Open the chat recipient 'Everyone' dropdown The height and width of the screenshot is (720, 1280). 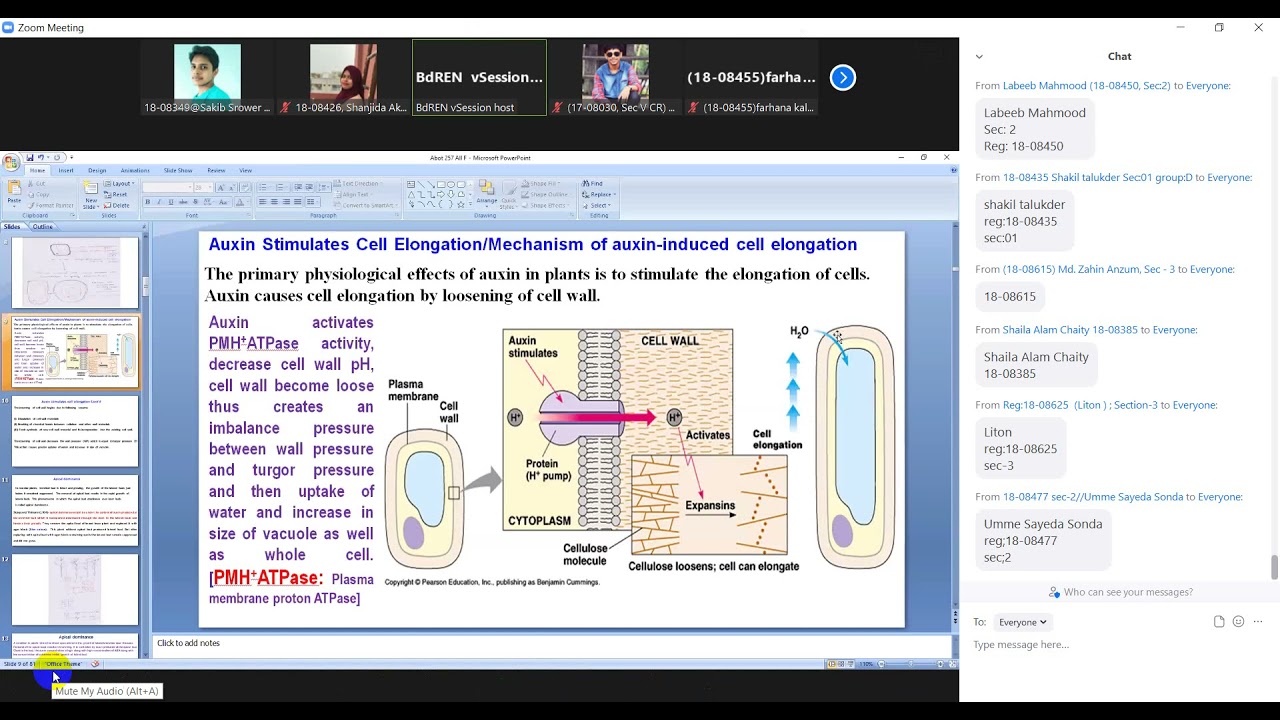click(x=1023, y=622)
